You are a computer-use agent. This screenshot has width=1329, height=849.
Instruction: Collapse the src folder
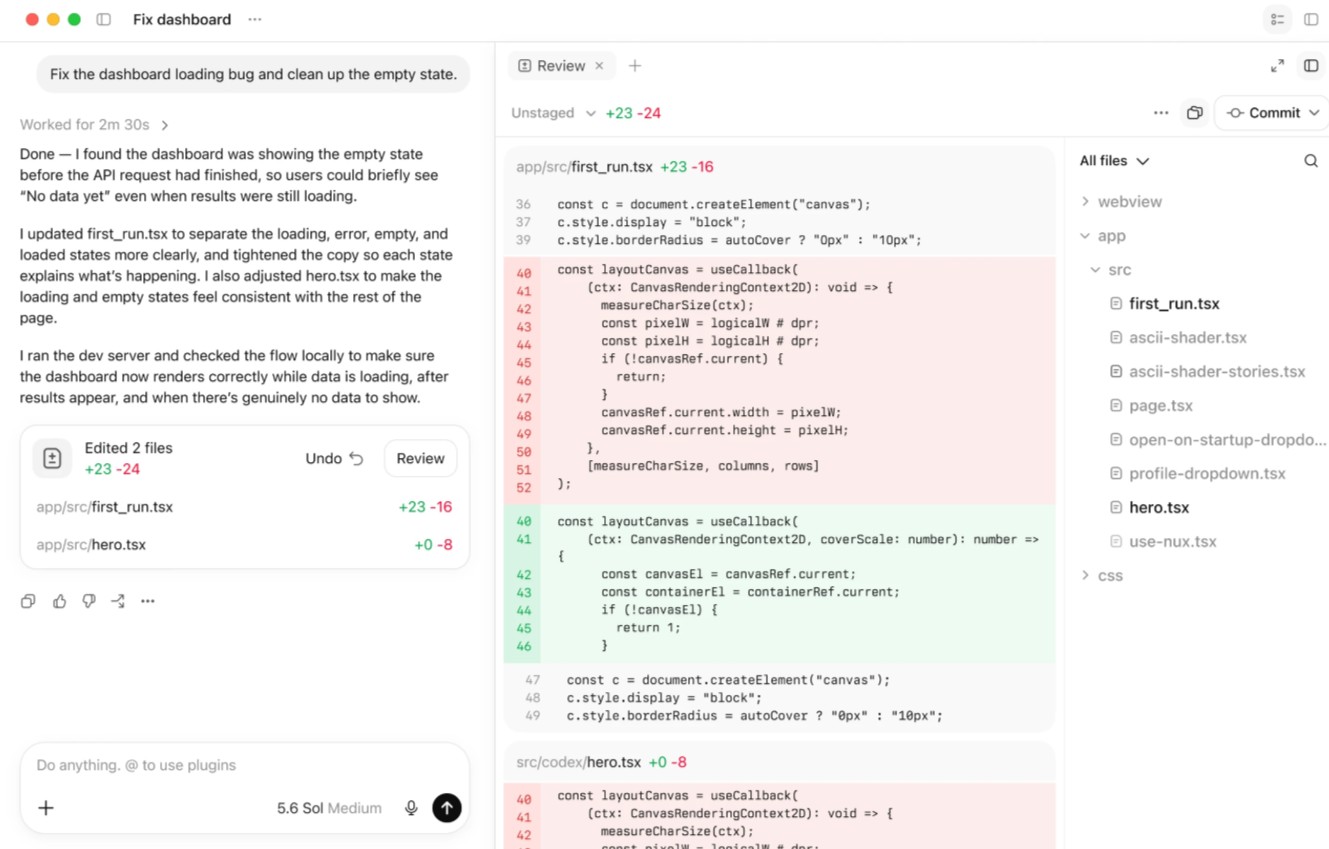(1110, 270)
